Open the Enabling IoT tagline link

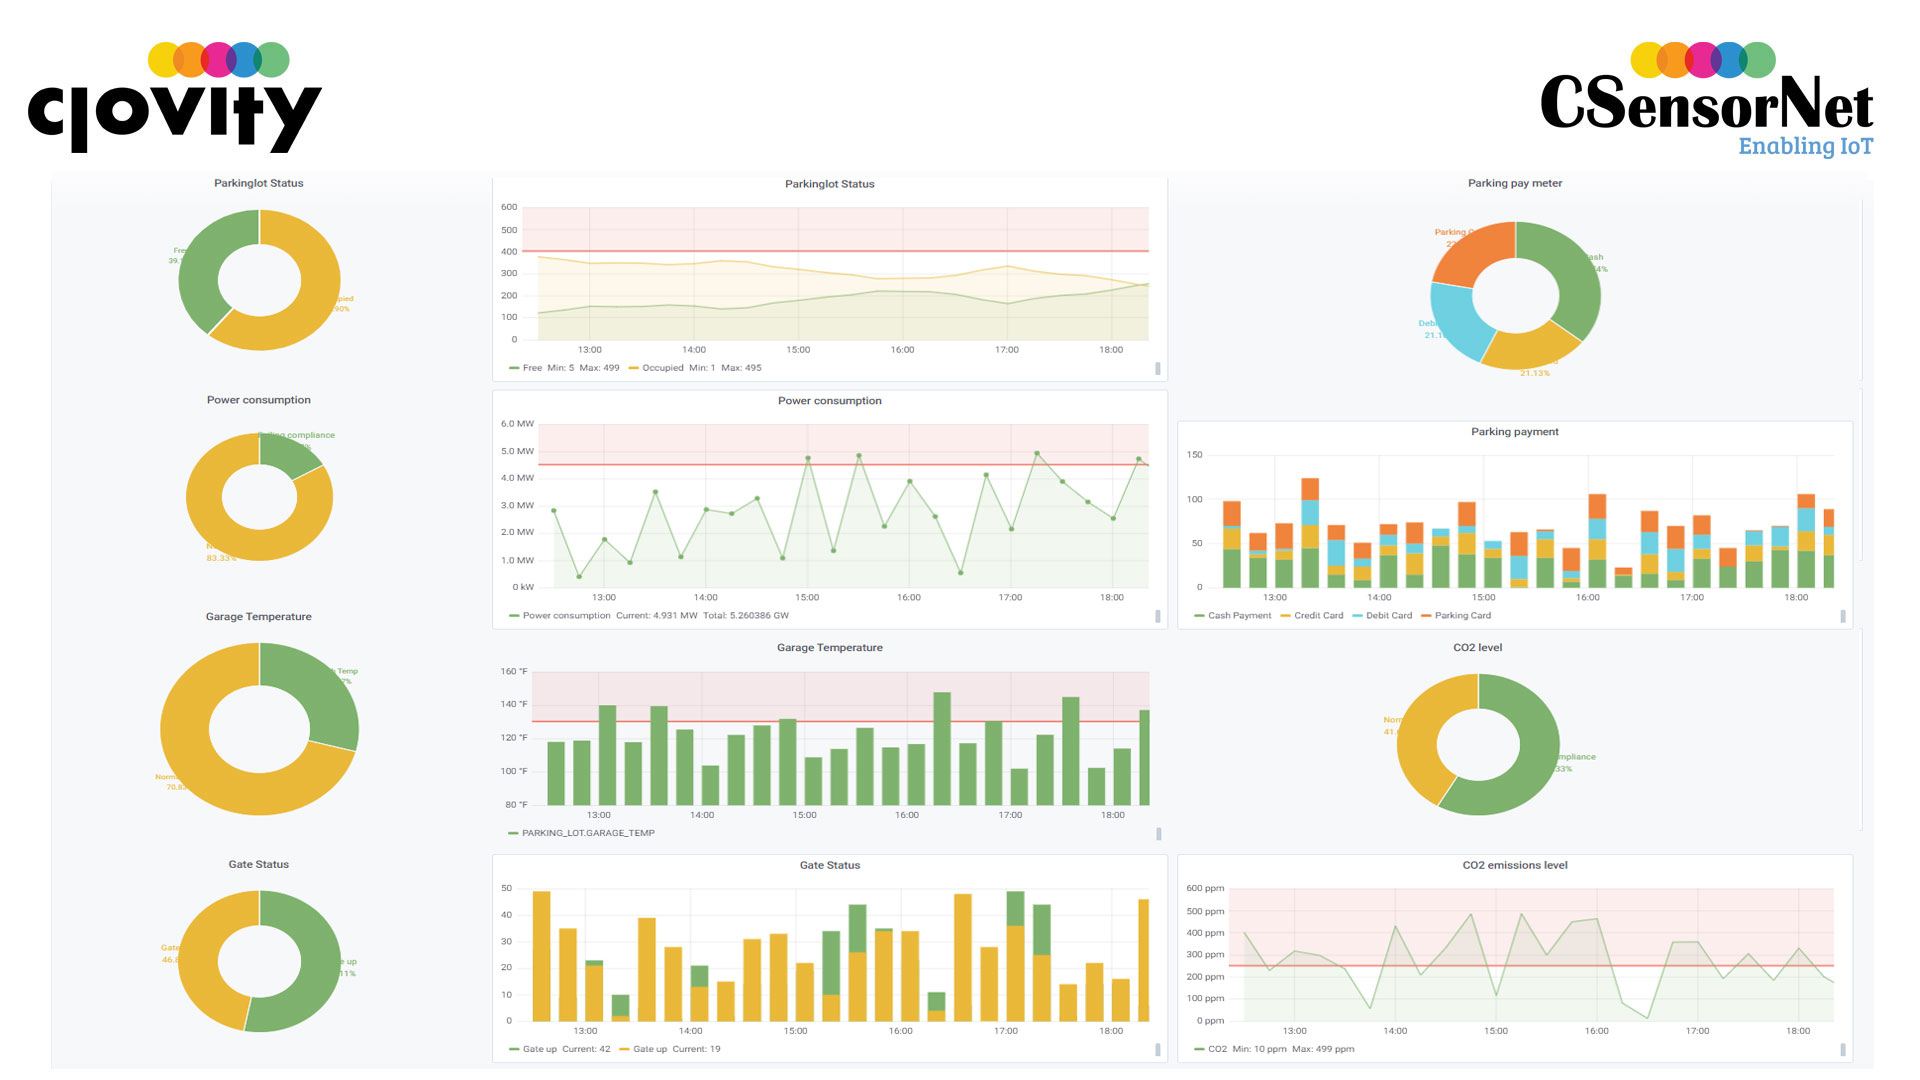1805,146
